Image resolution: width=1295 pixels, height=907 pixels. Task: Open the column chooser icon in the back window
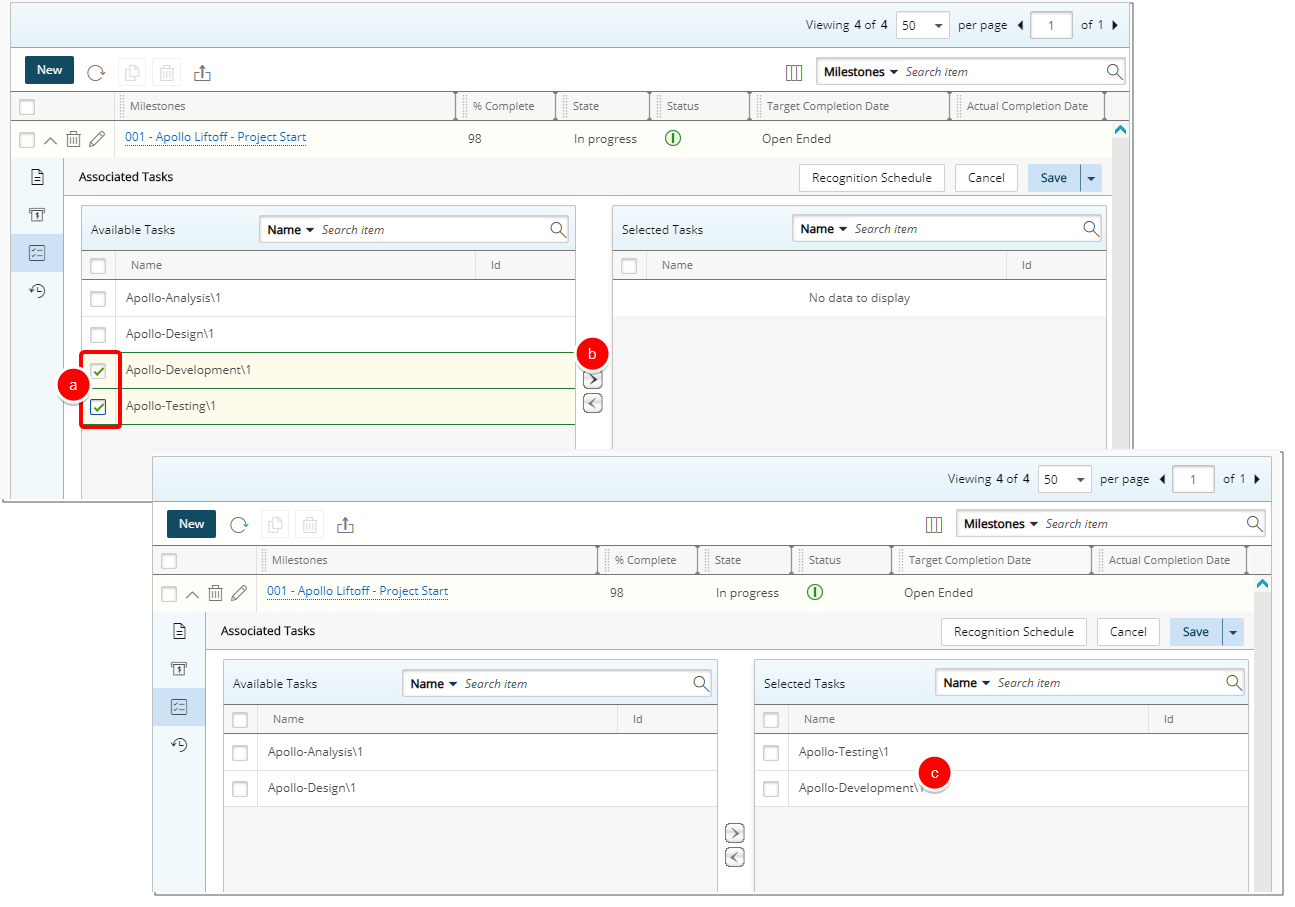(x=794, y=72)
